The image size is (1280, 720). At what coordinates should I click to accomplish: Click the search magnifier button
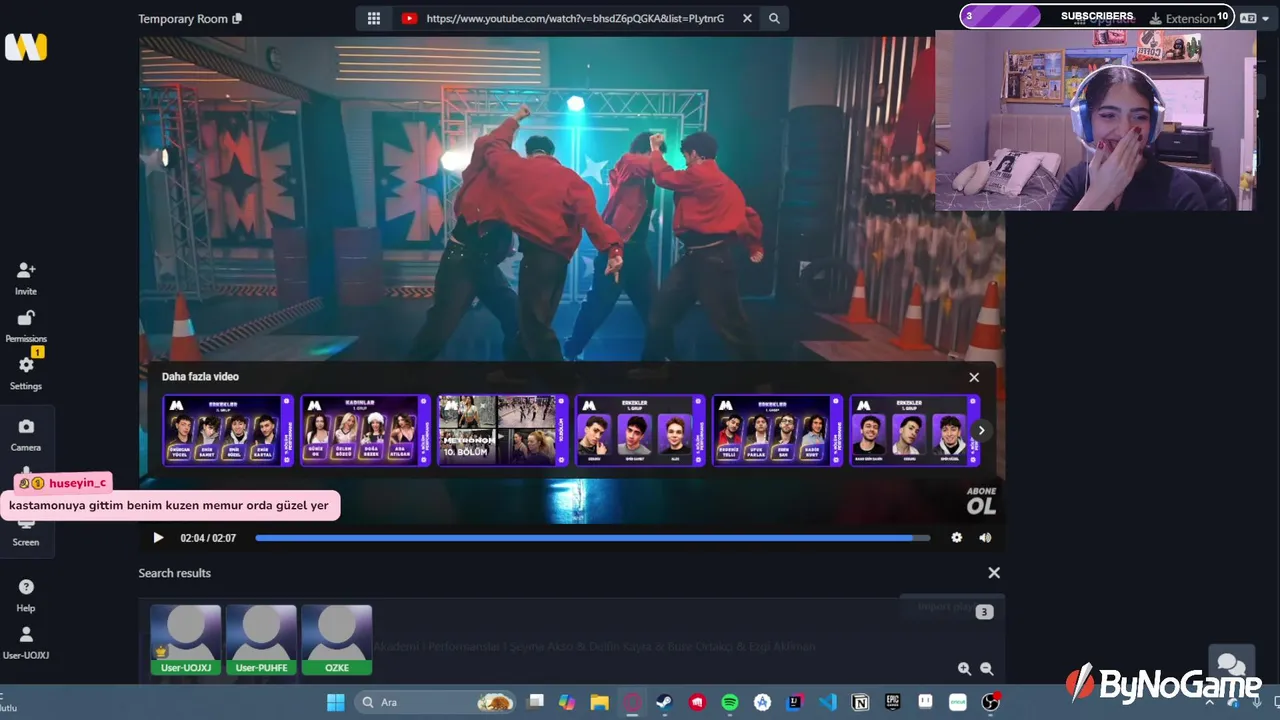(774, 18)
